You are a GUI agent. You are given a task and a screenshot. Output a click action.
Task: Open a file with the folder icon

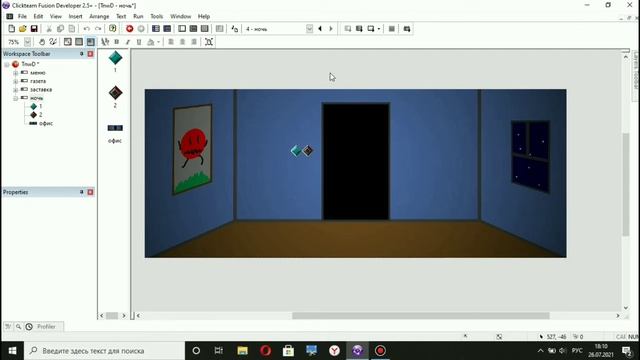[x=22, y=29]
